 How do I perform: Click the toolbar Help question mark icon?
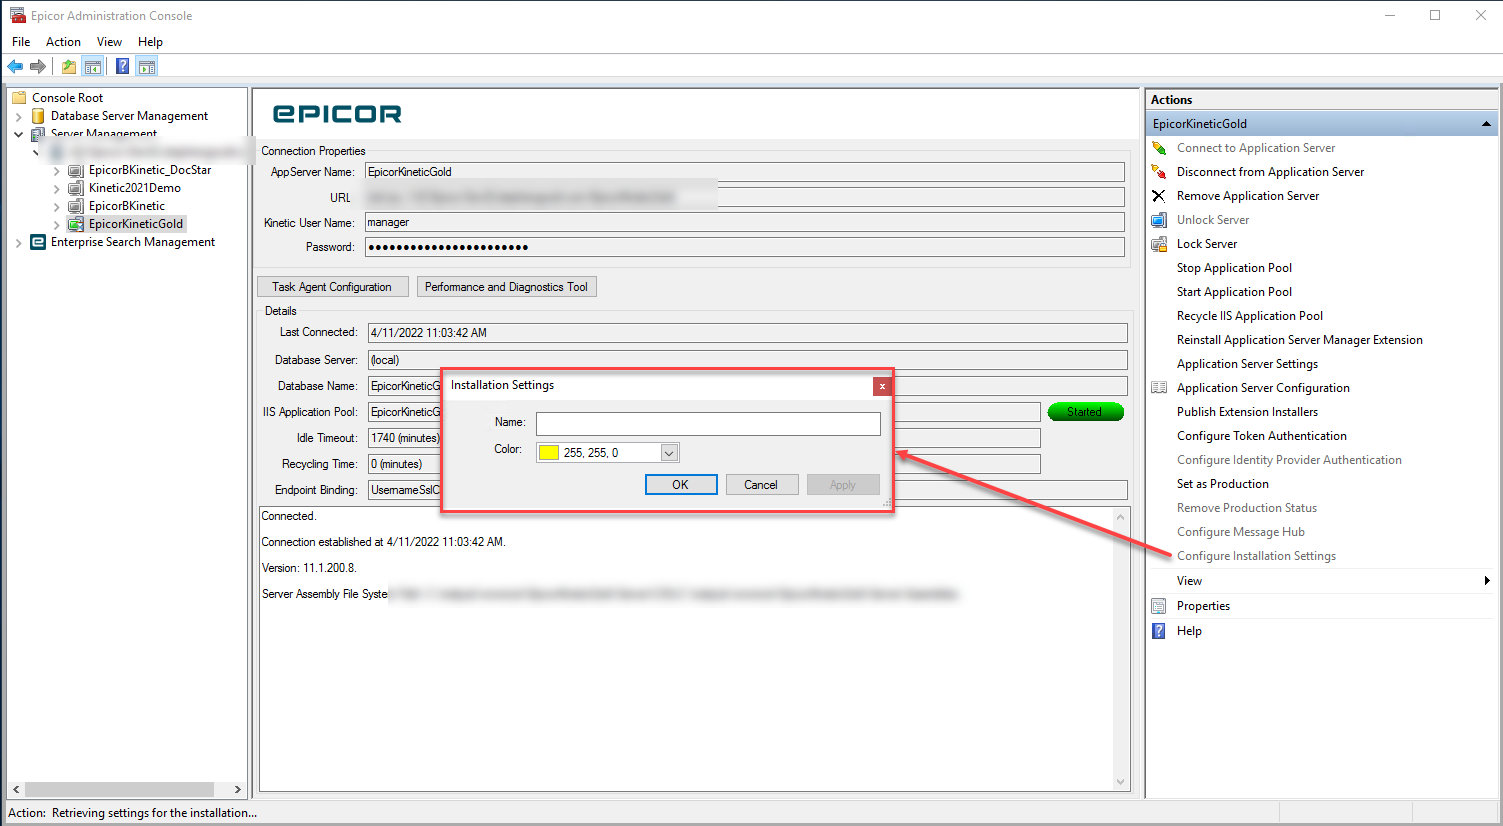[x=122, y=67]
